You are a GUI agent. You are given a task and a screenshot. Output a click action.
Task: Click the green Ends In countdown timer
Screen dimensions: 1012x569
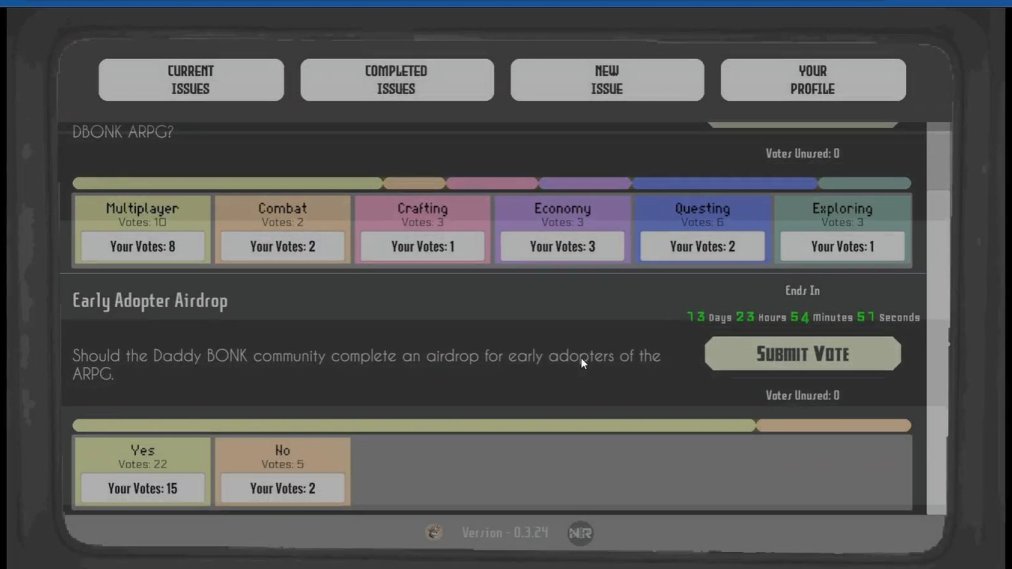coord(802,317)
